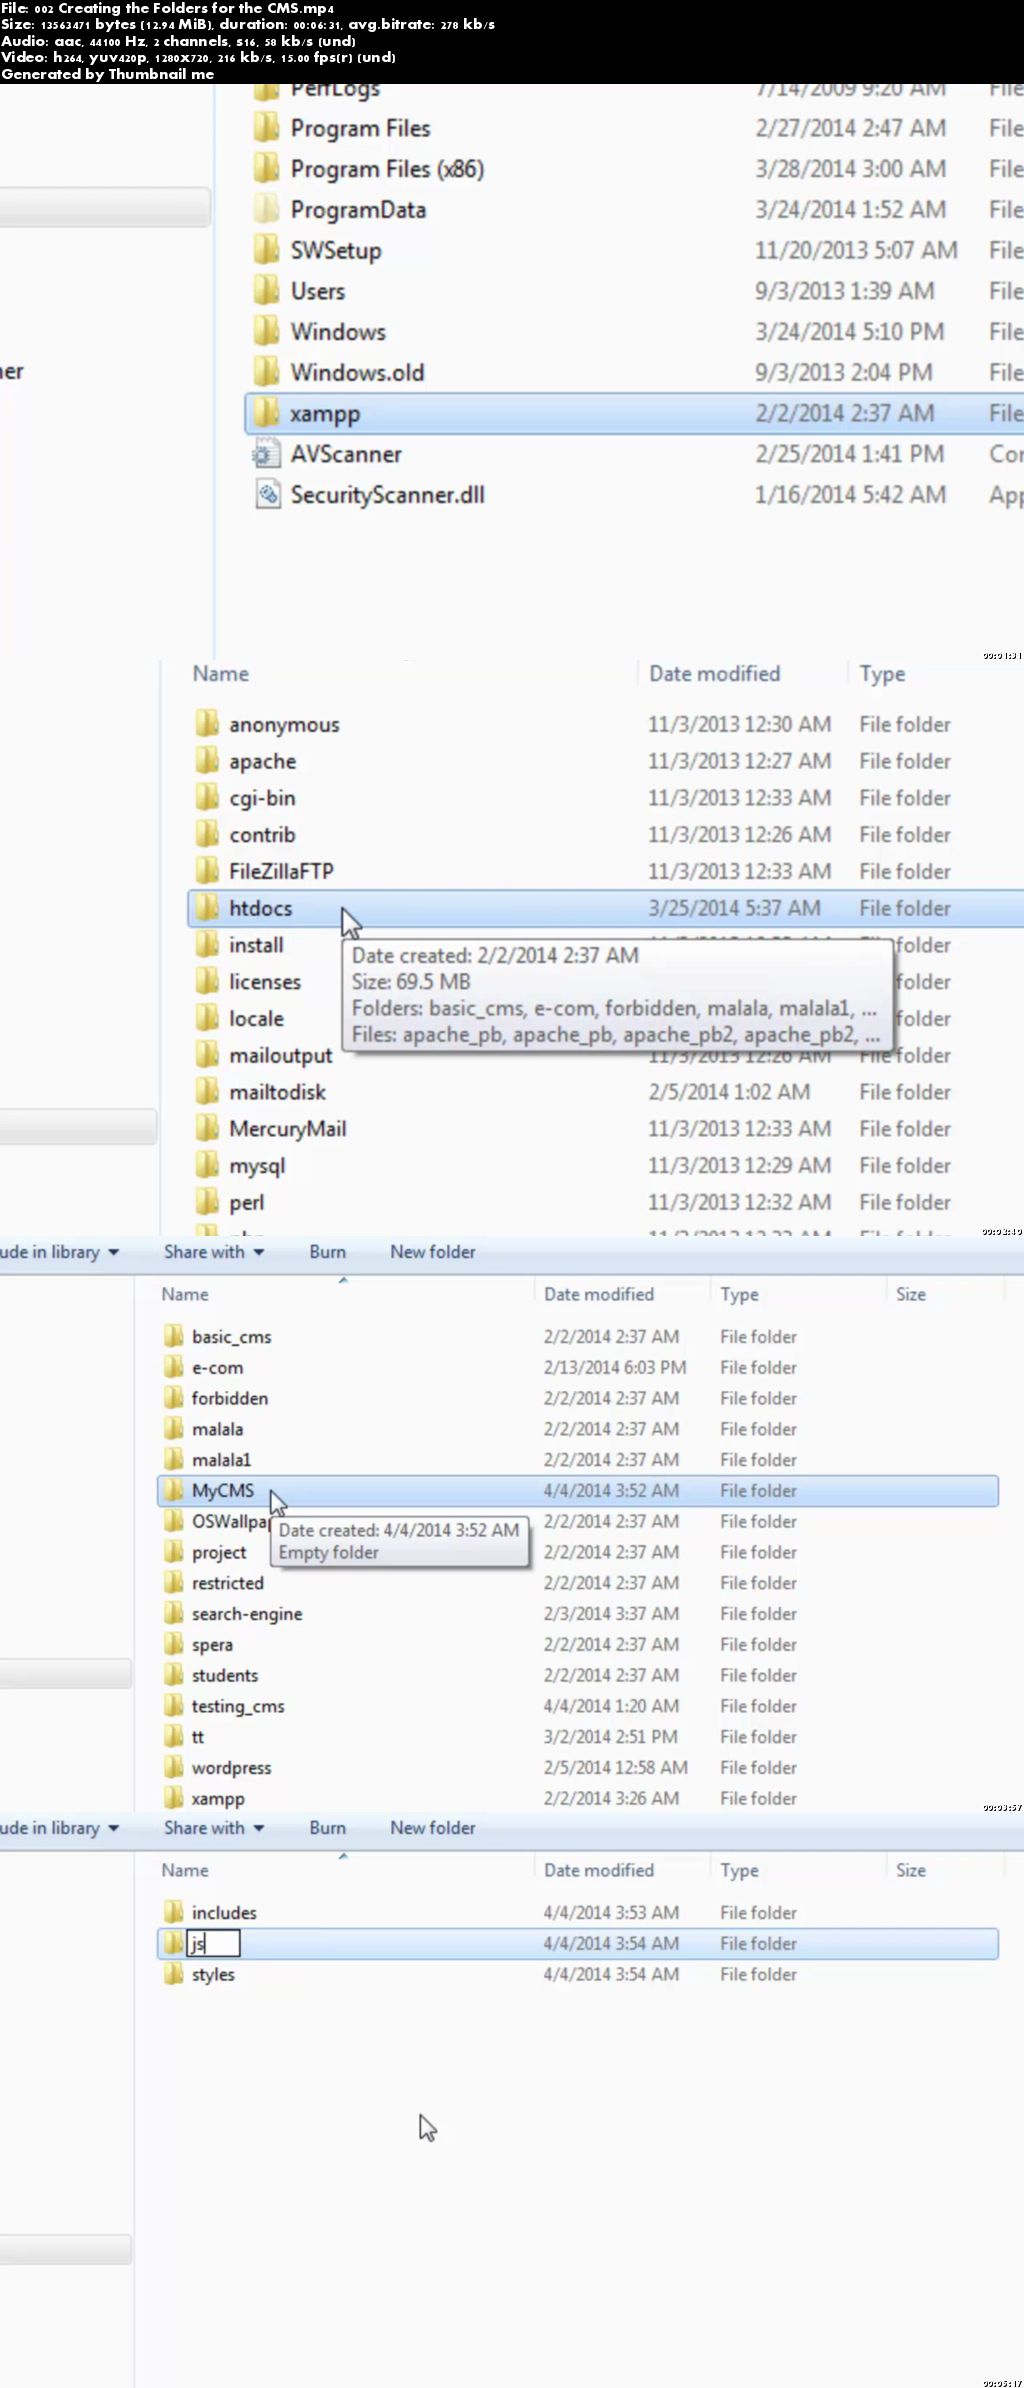Click the styles folder icon

(174, 1975)
